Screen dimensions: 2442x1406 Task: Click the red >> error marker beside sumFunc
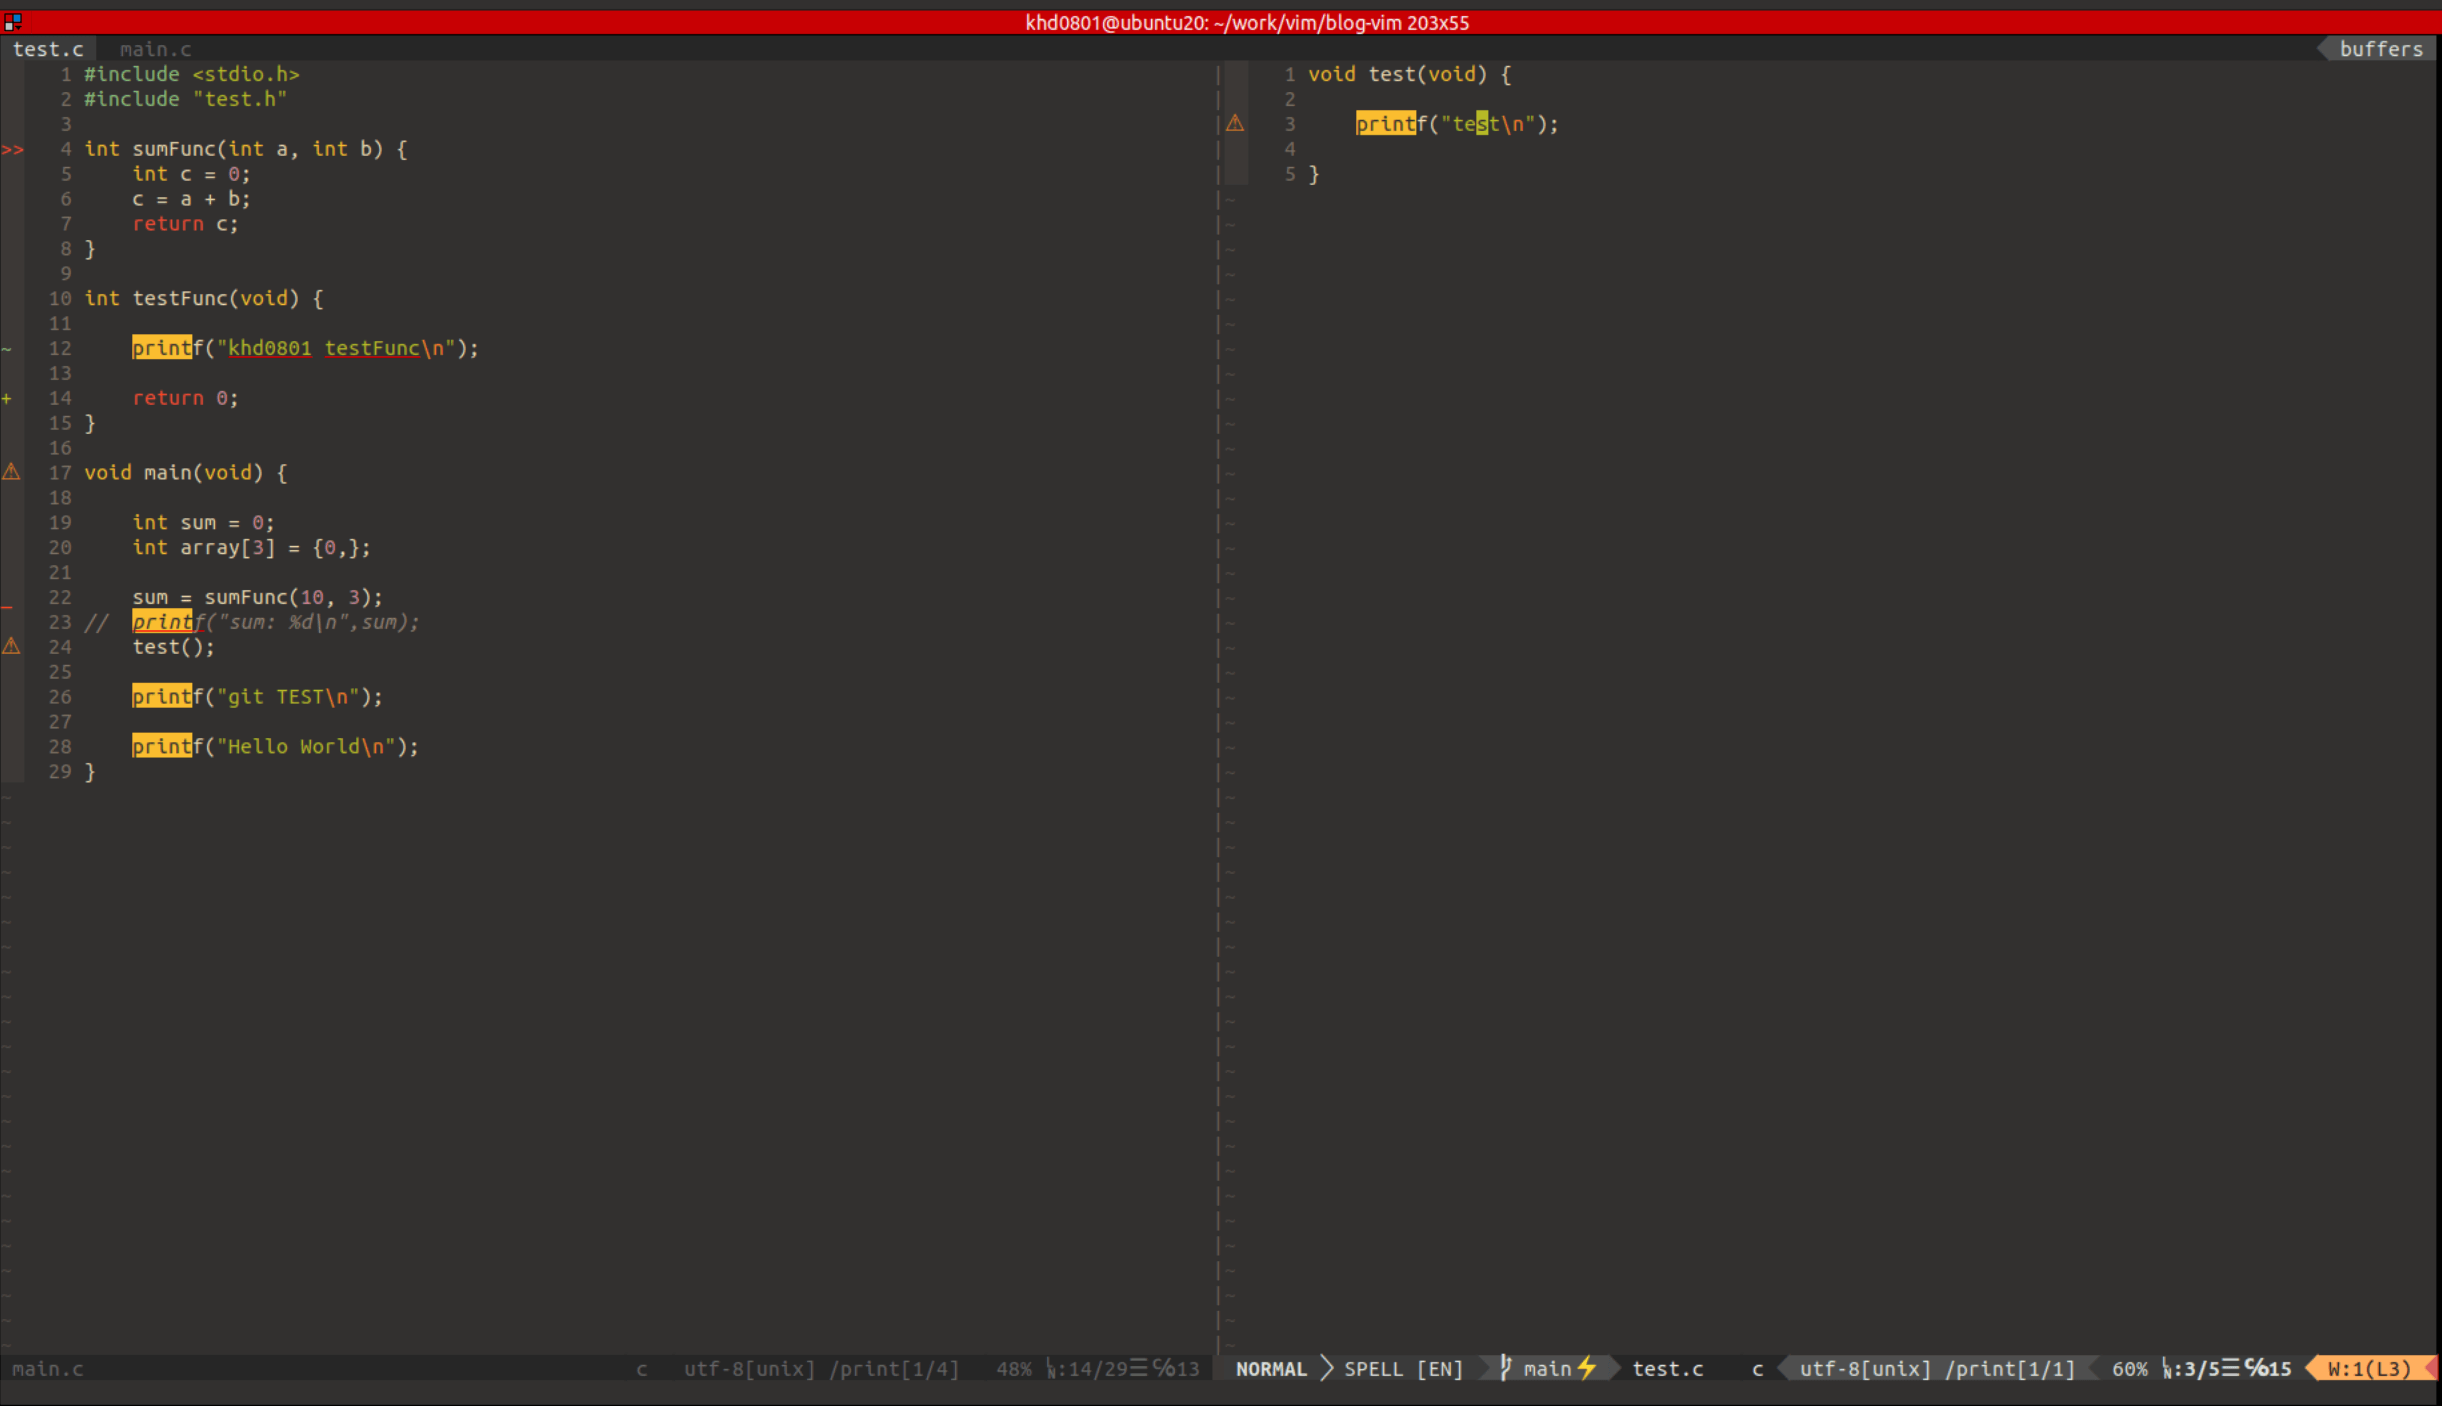(x=12, y=150)
